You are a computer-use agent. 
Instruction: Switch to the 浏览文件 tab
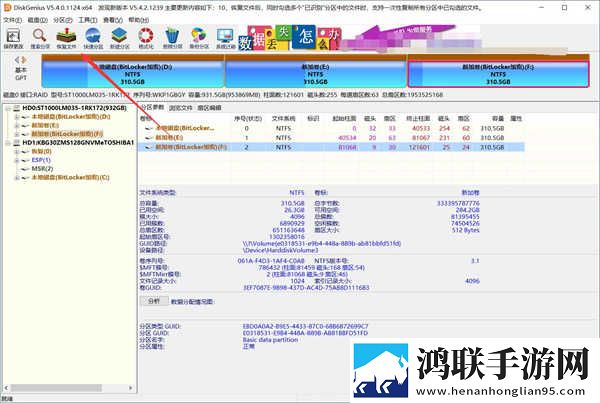coord(181,108)
